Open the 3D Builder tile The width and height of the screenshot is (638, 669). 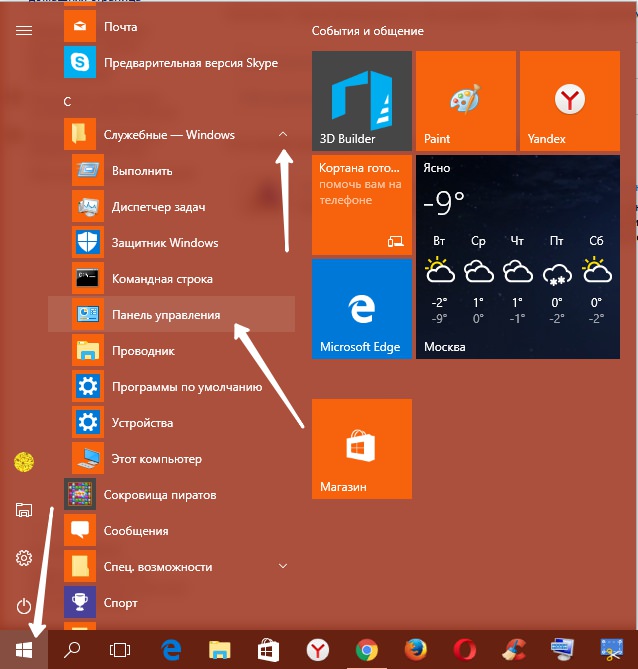point(361,100)
